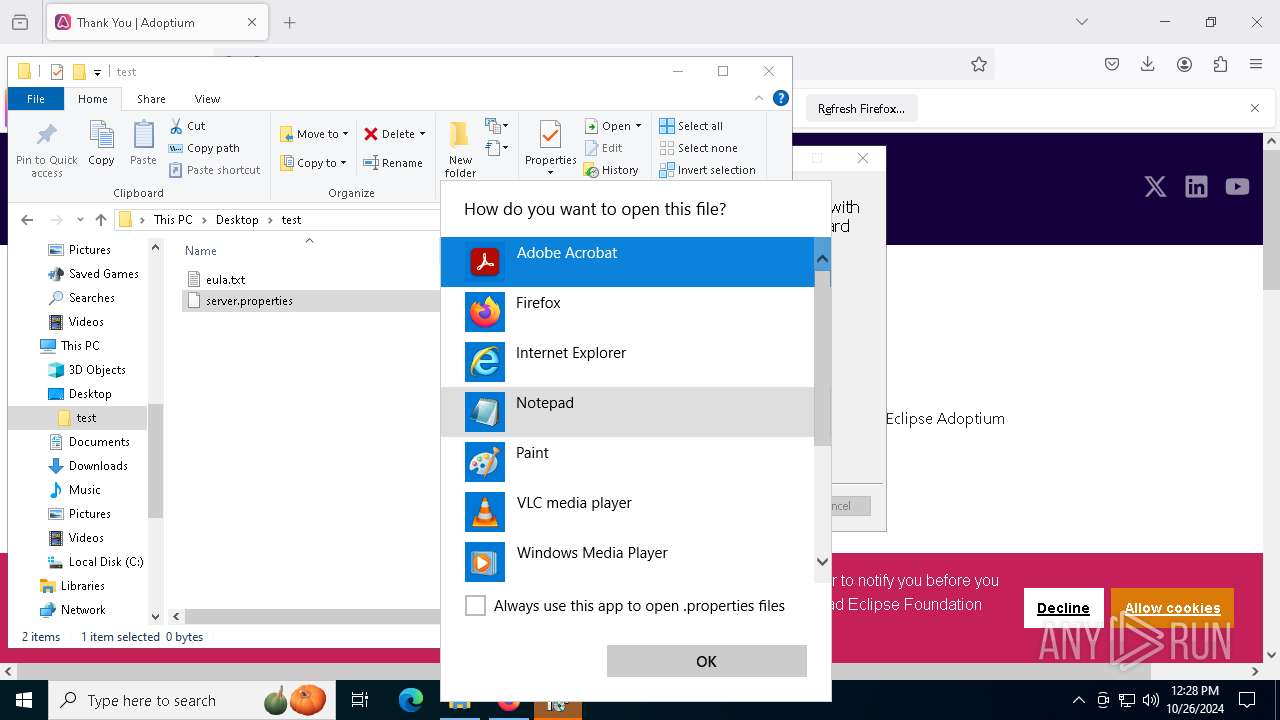Open File menu in Explorer
The image size is (1280, 720).
(36, 99)
